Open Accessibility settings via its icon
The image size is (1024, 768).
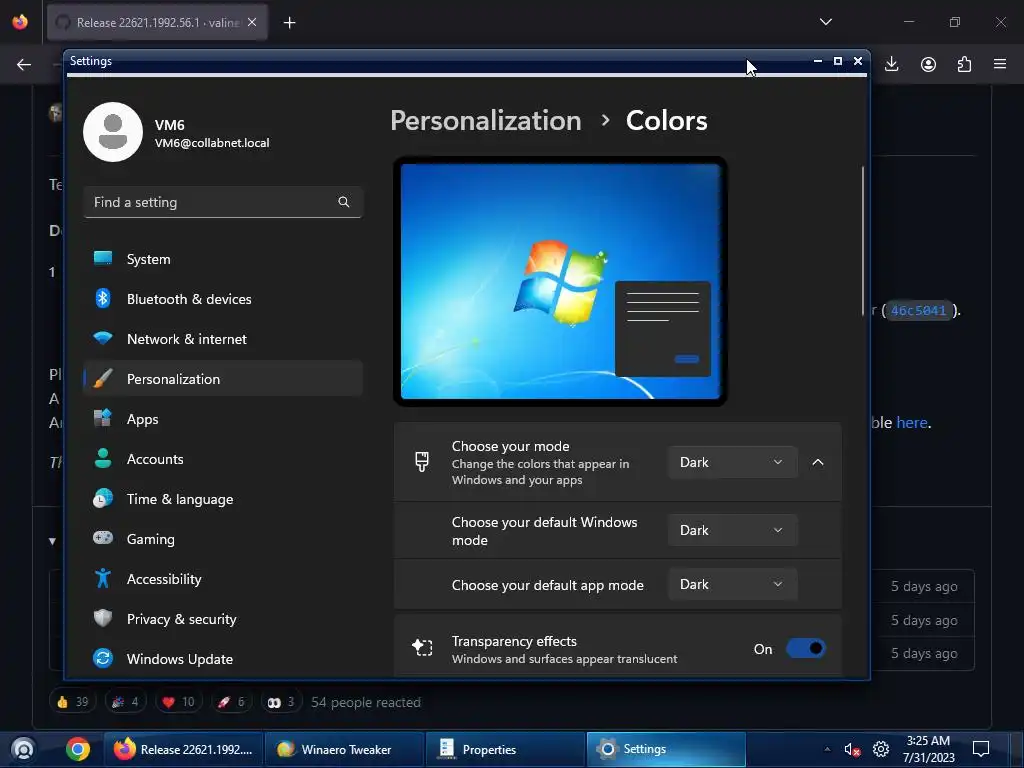103,578
